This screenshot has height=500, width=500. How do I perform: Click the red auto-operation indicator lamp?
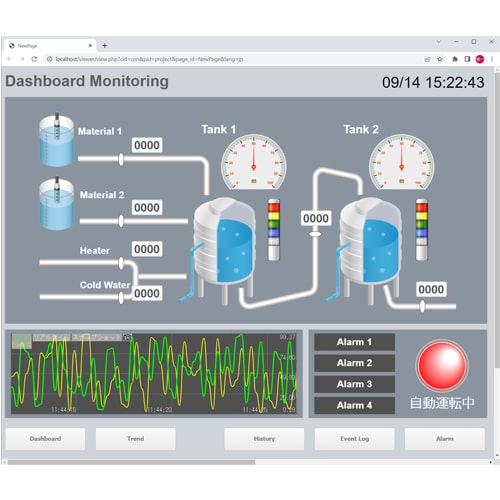click(442, 366)
